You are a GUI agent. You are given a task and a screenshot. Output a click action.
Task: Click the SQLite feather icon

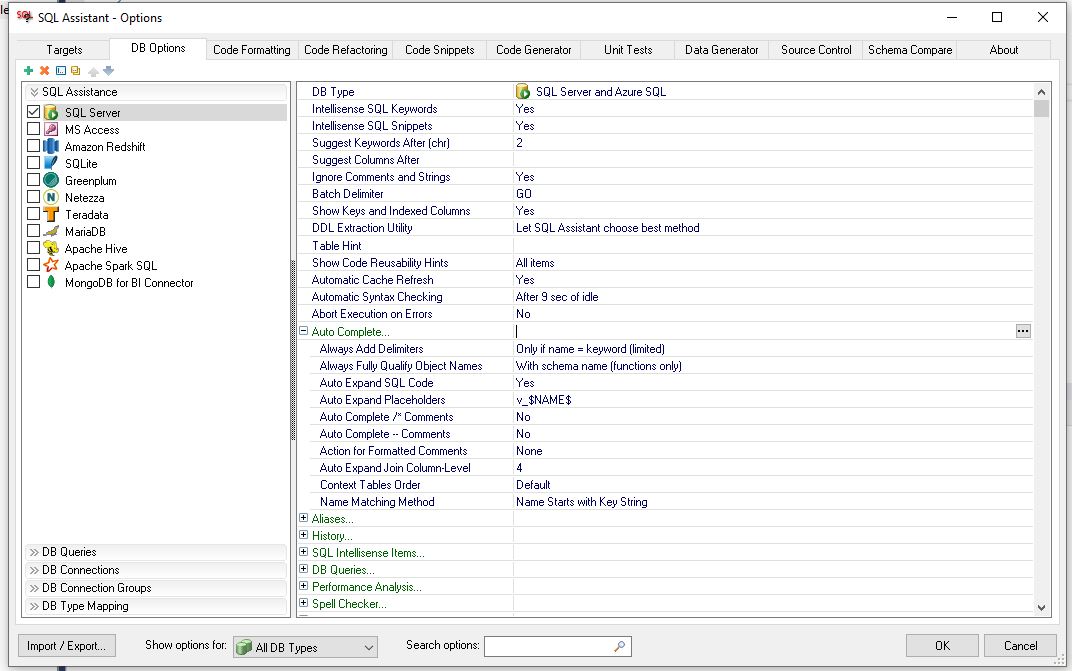51,163
